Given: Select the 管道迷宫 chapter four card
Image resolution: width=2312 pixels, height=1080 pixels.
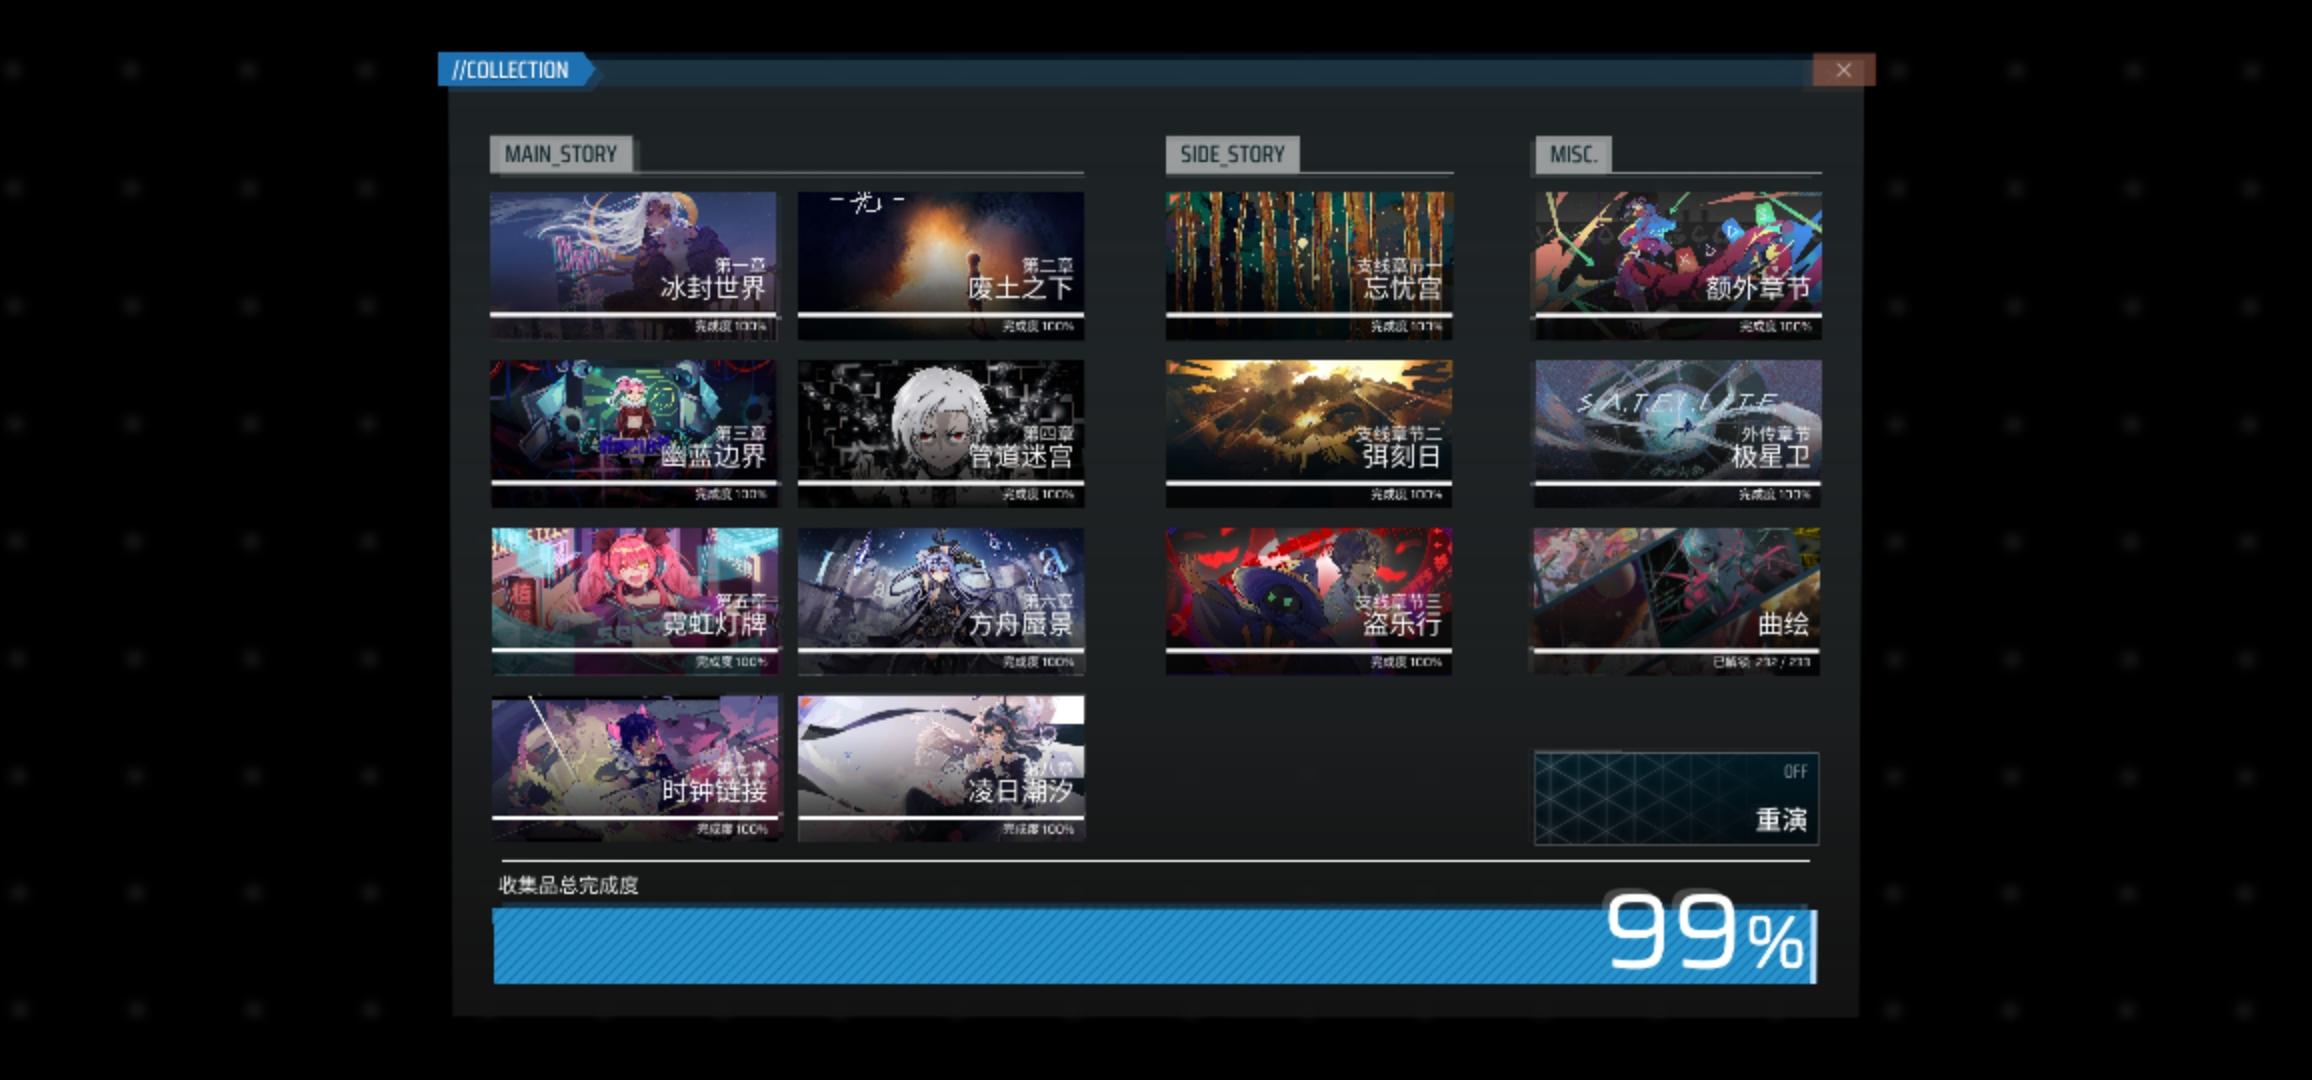Looking at the screenshot, I should [x=941, y=433].
